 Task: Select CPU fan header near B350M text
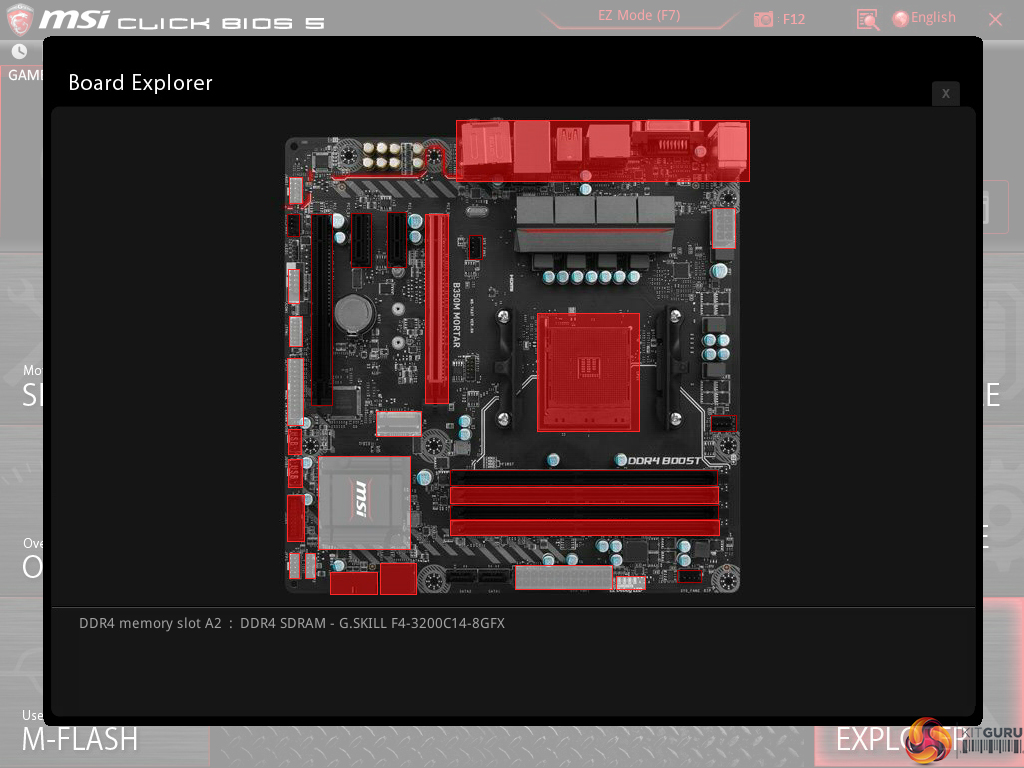click(x=475, y=247)
